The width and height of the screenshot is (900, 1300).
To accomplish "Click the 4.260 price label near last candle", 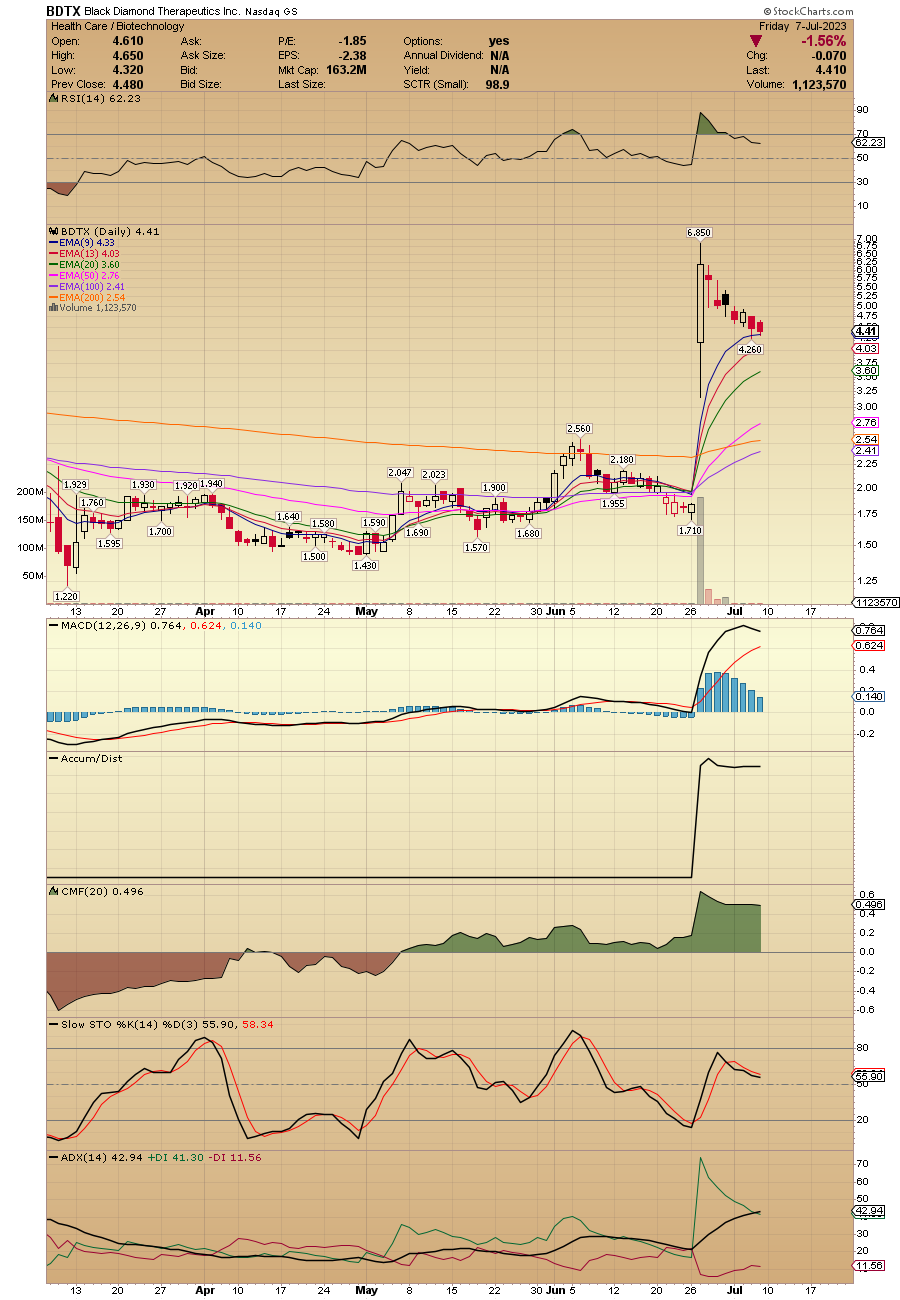I will coord(750,349).
